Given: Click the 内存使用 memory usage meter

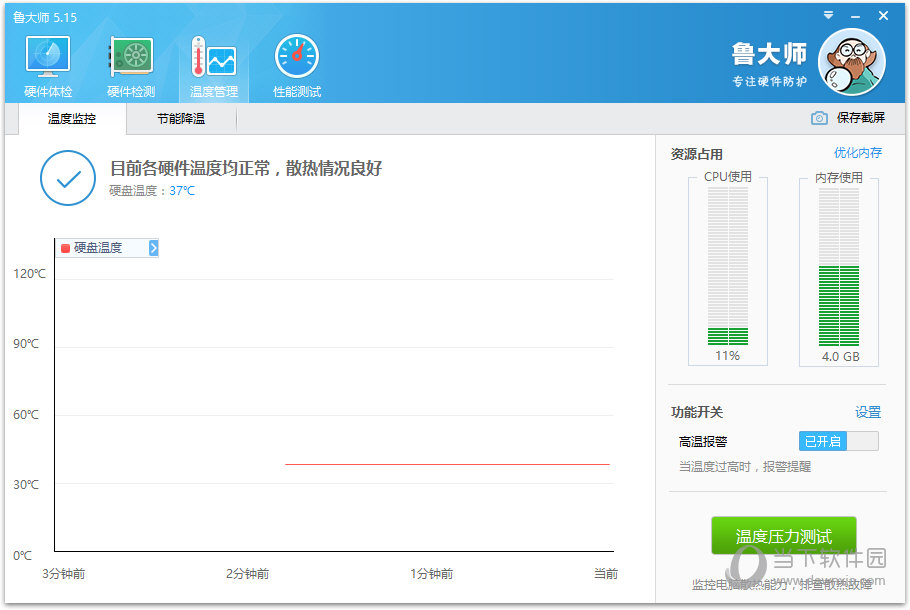Looking at the screenshot, I should click(x=838, y=265).
